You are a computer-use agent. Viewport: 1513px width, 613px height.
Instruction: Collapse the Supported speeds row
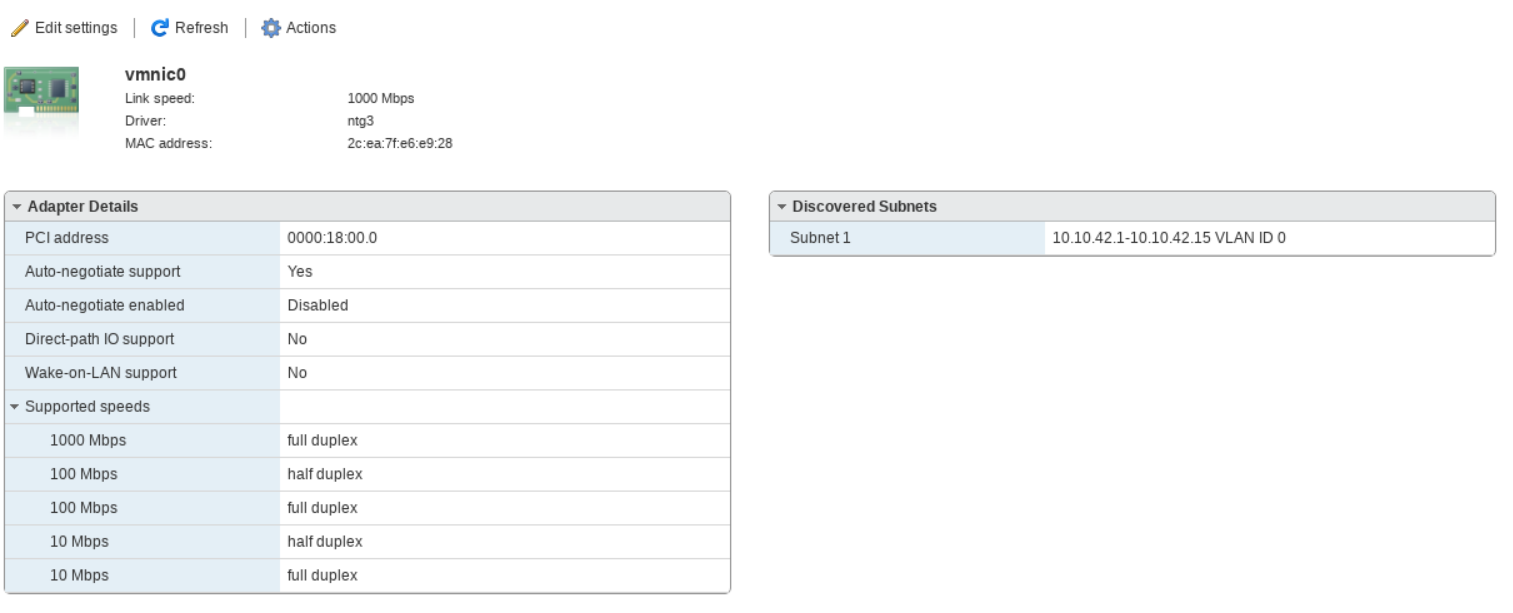15,407
